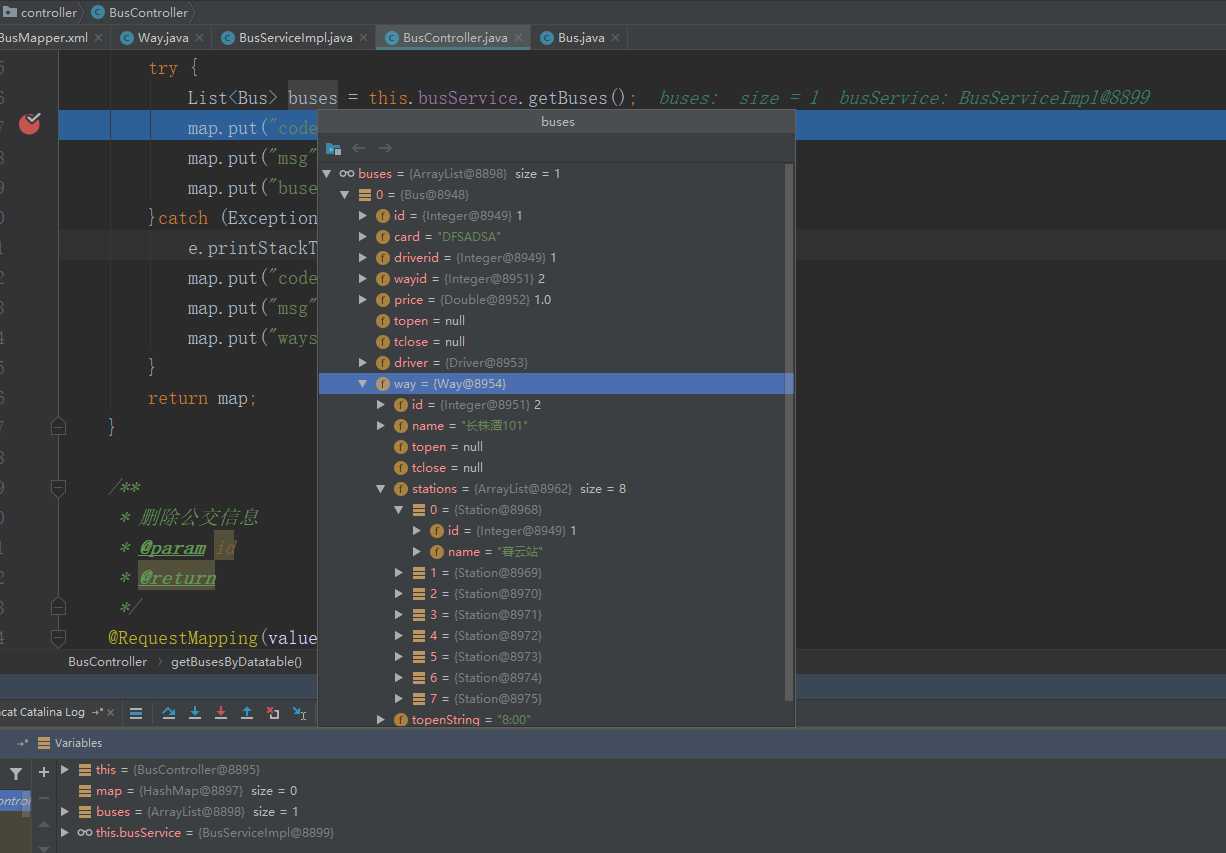Switch to the BusServiceImpl.java tab
The height and width of the screenshot is (853, 1226).
(295, 38)
